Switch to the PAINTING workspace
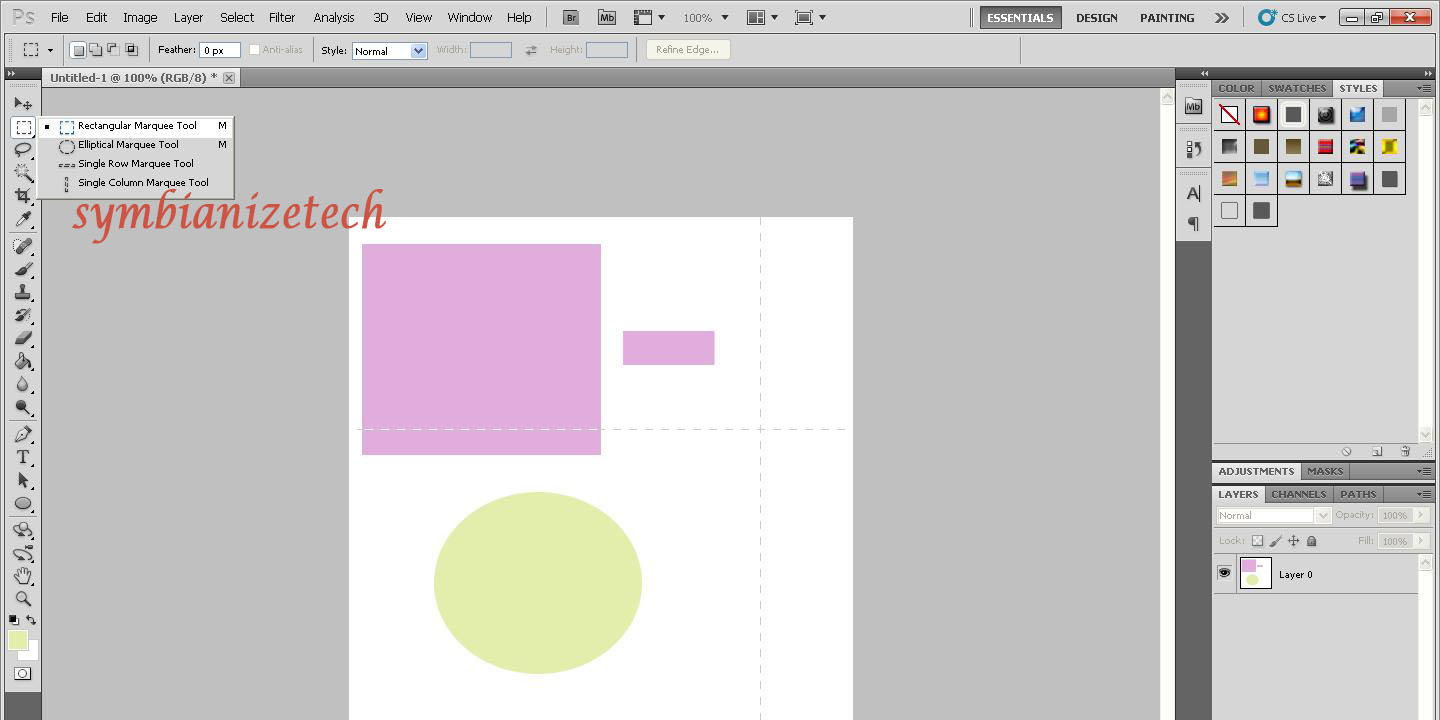1440x720 pixels. coord(1166,17)
